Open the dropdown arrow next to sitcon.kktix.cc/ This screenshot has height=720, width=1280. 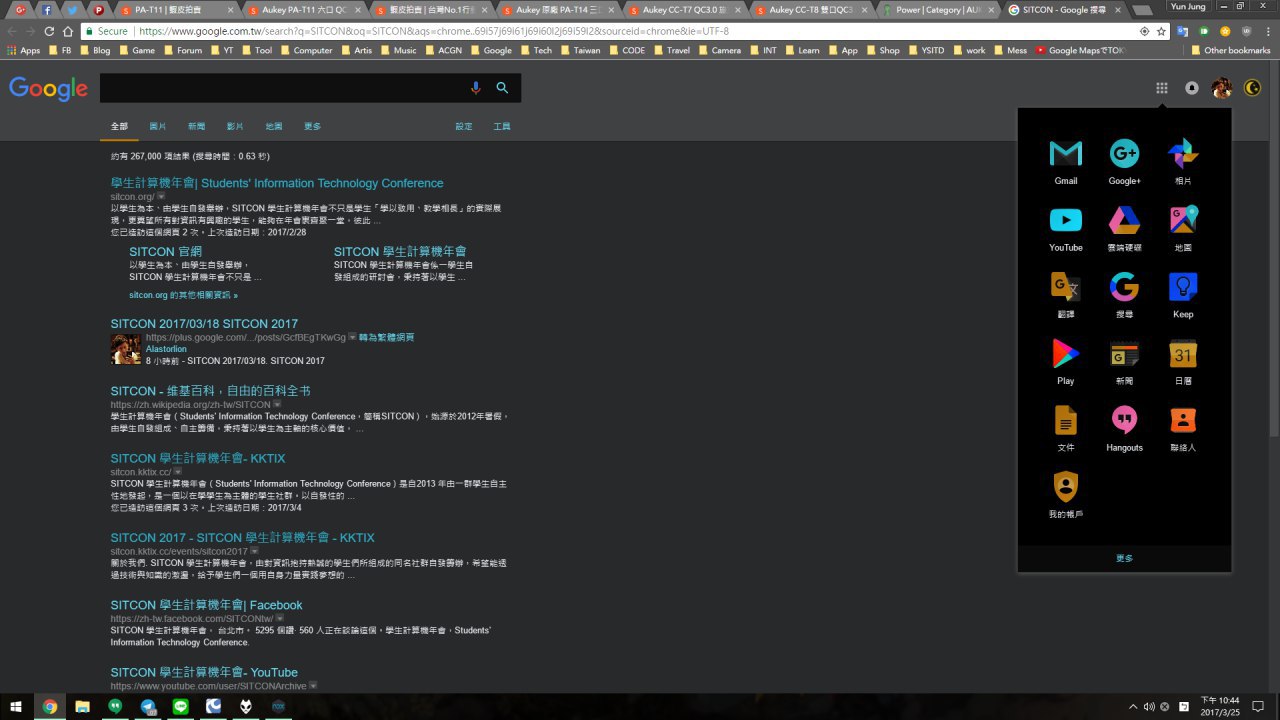177,472
